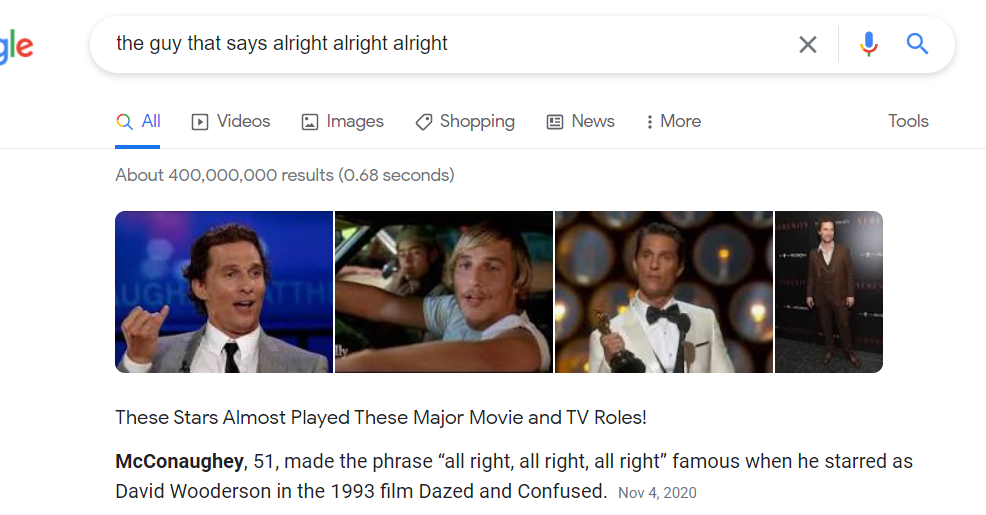Go to the News tab
This screenshot has width=986, height=515.
click(x=581, y=121)
